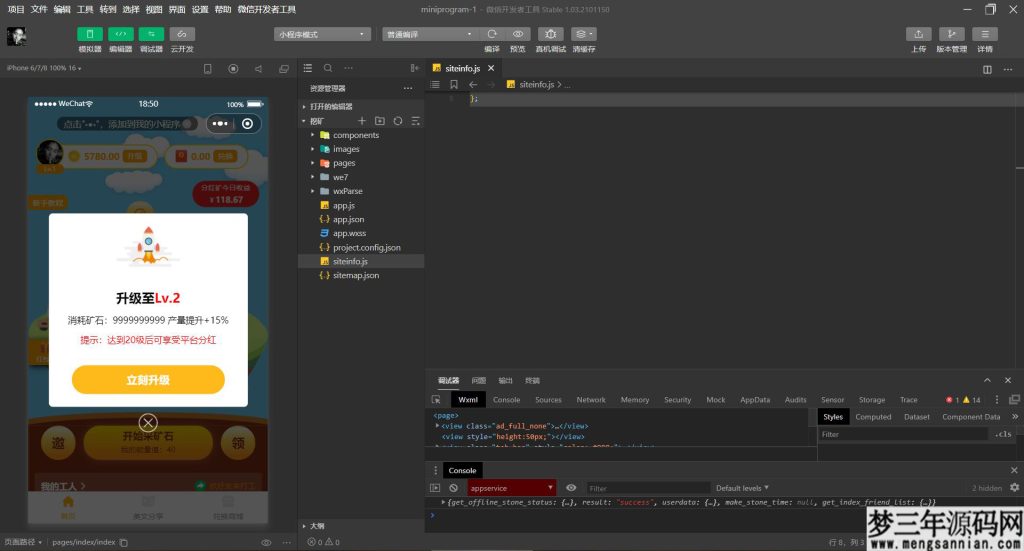Image resolution: width=1024 pixels, height=551 pixels.
Task: Clear the console with the block icon
Action: tap(453, 488)
